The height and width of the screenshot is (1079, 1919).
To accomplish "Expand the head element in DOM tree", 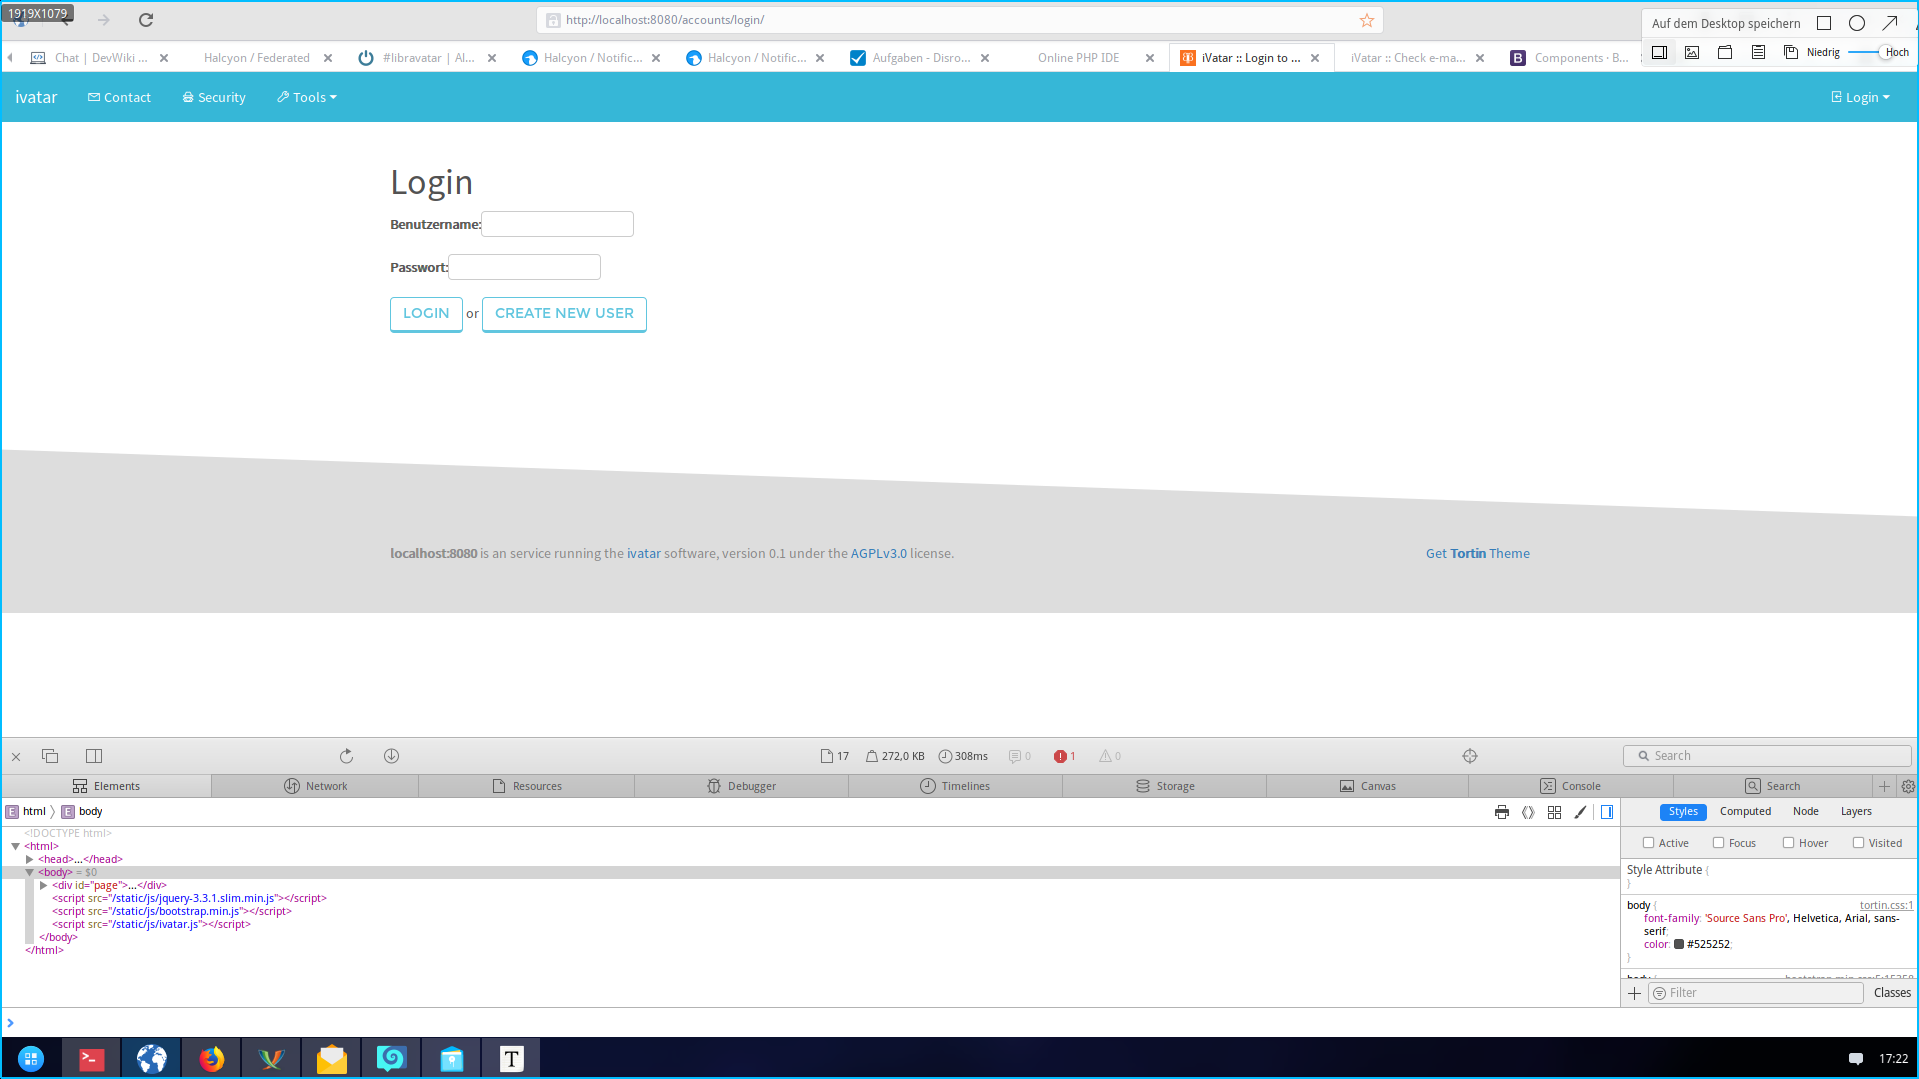I will click(x=30, y=859).
